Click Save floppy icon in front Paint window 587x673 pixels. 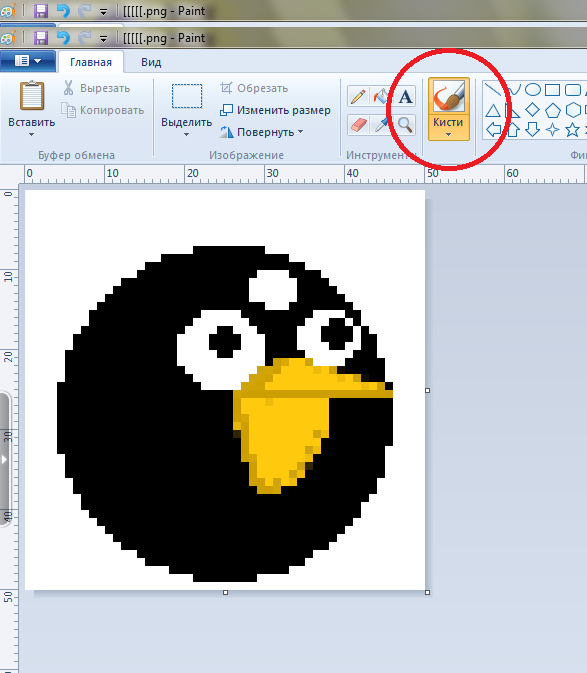(x=41, y=38)
